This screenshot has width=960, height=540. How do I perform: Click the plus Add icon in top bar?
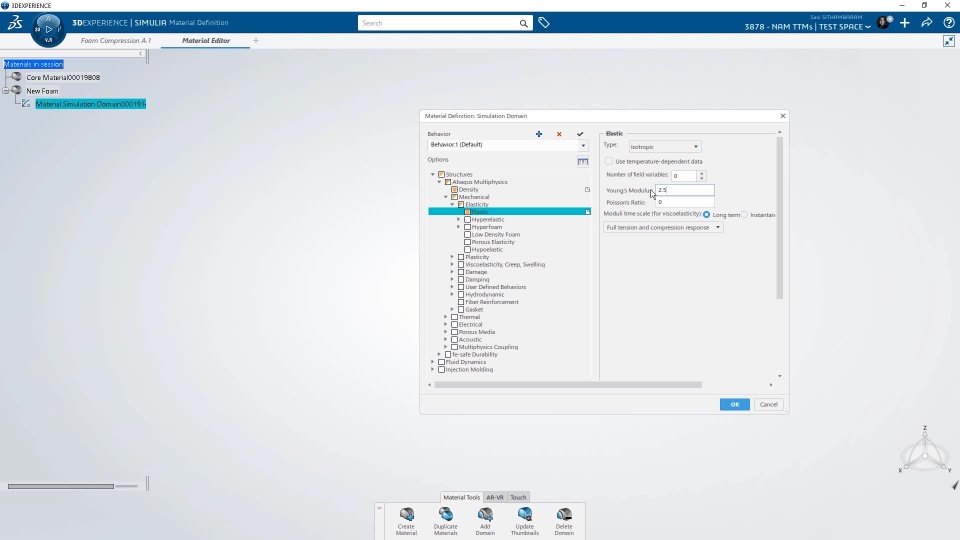(905, 23)
